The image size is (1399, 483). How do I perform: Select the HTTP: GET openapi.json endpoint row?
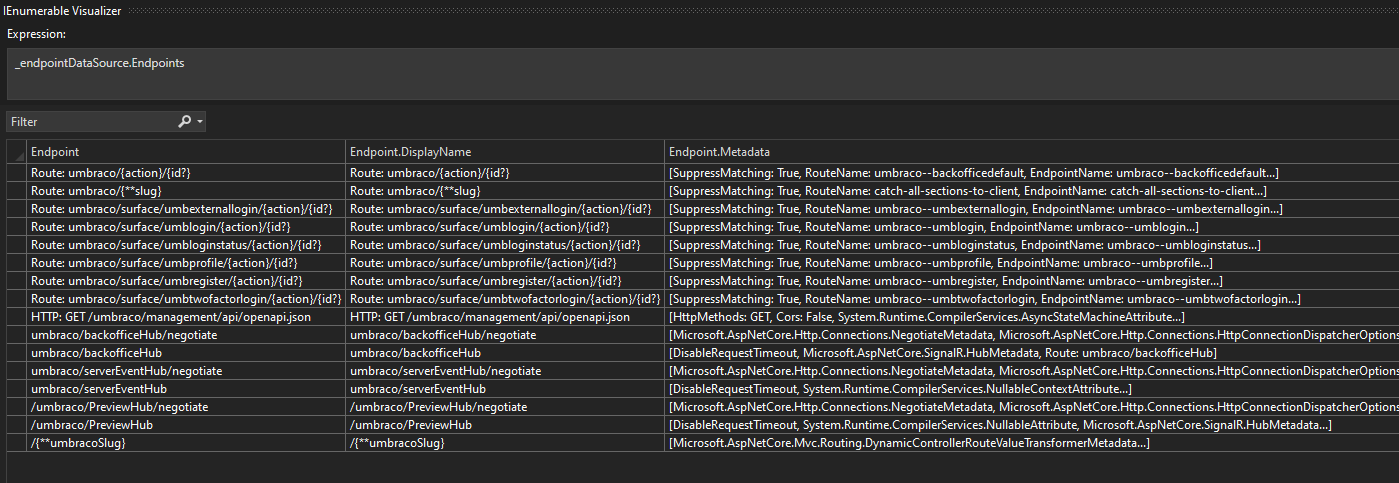(x=702, y=316)
